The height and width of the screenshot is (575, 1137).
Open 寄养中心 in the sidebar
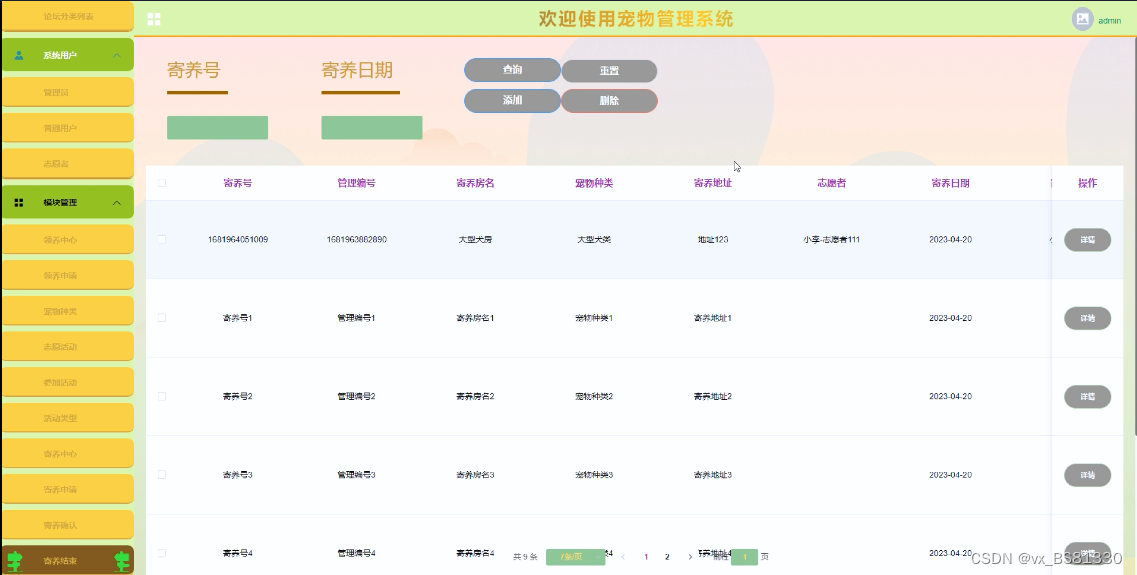pos(68,453)
